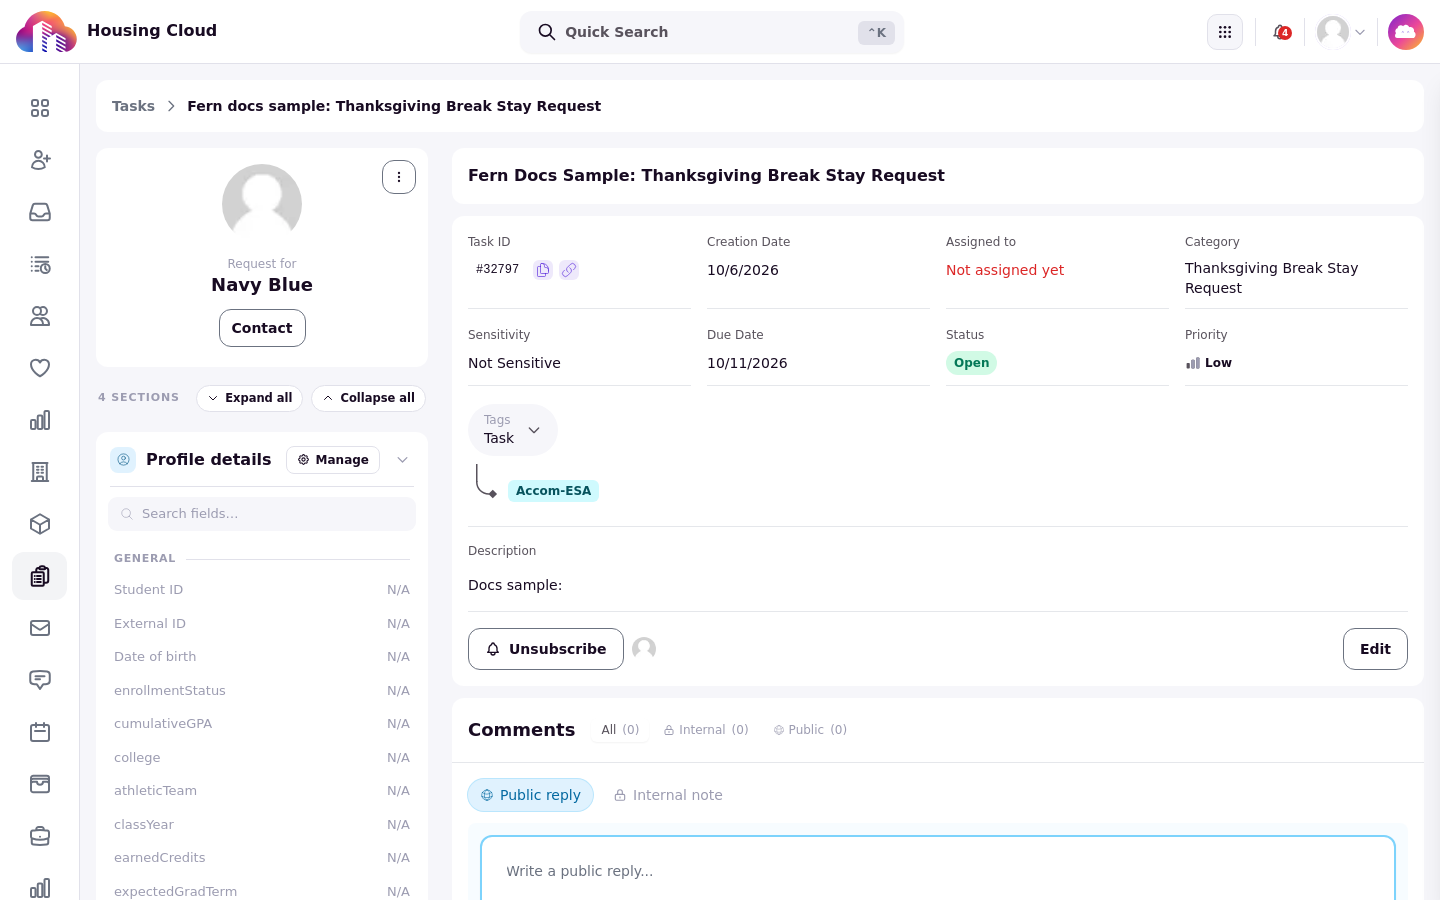Open the user avatar menu in header
This screenshot has width=1440, height=900.
1341,32
